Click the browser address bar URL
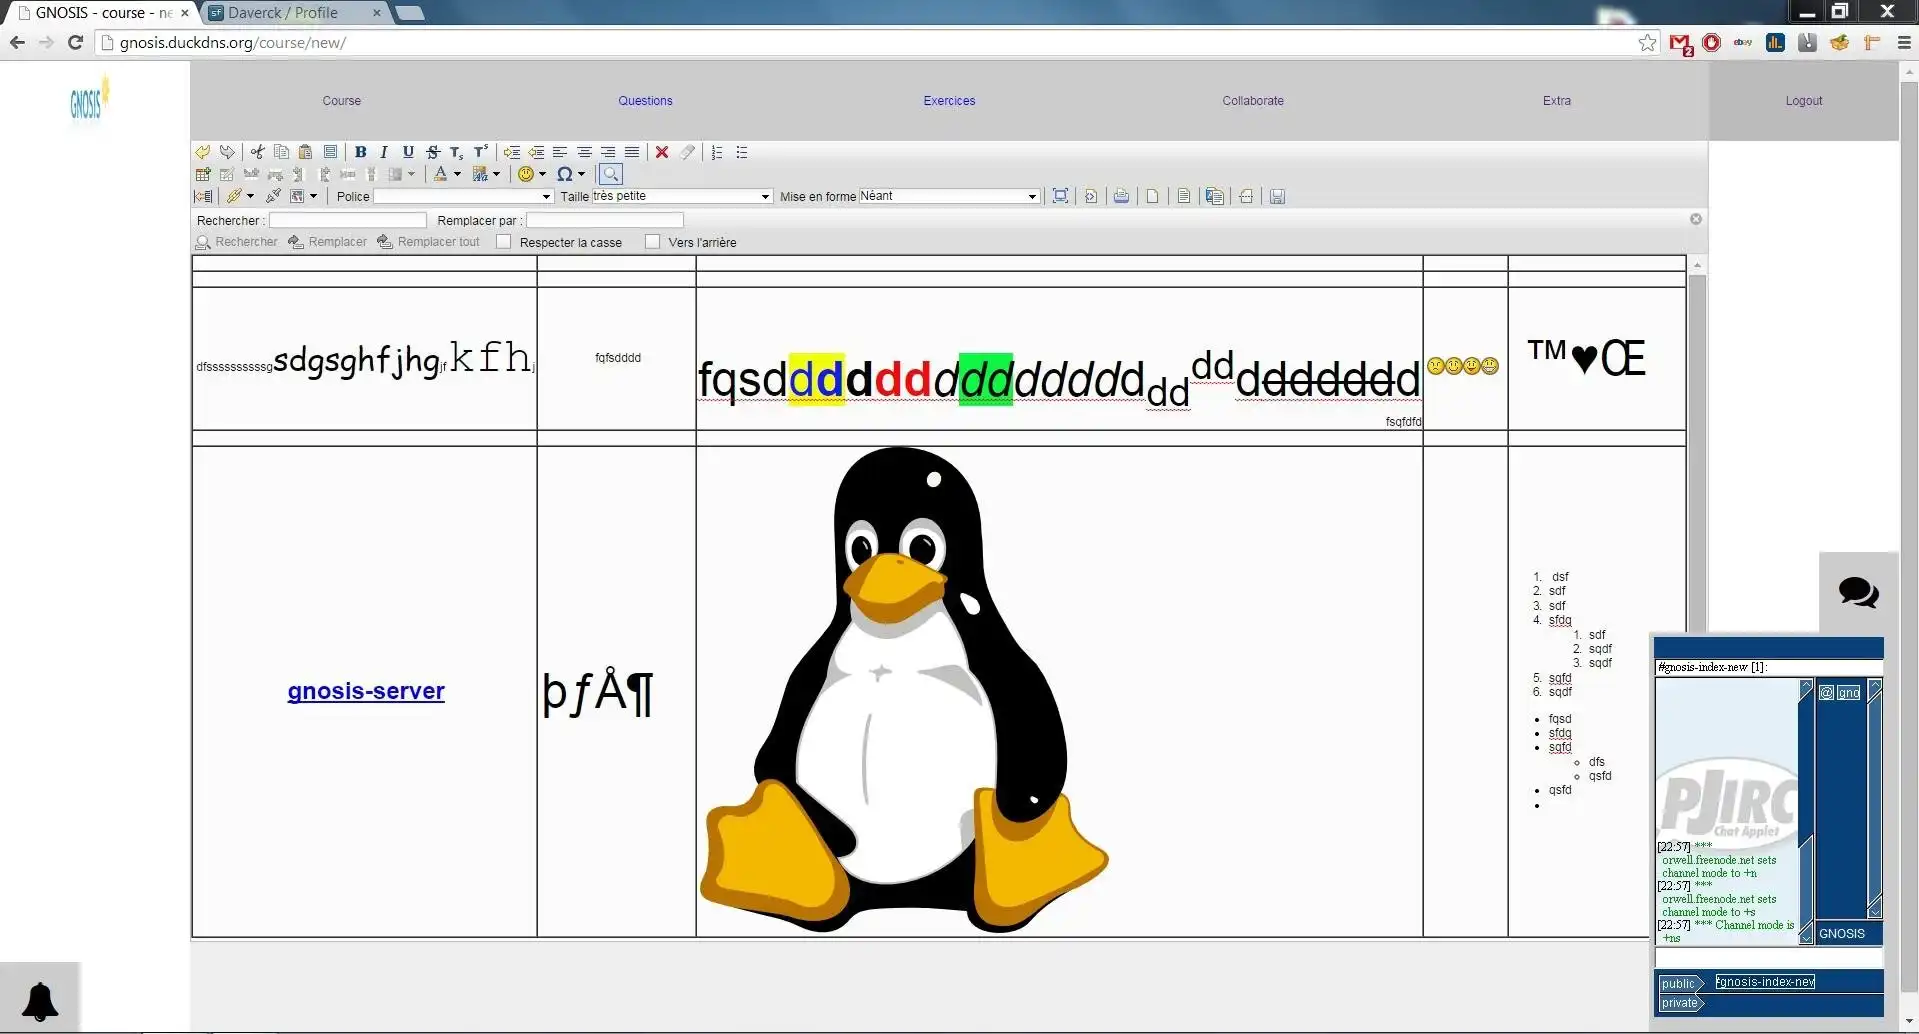 [233, 43]
